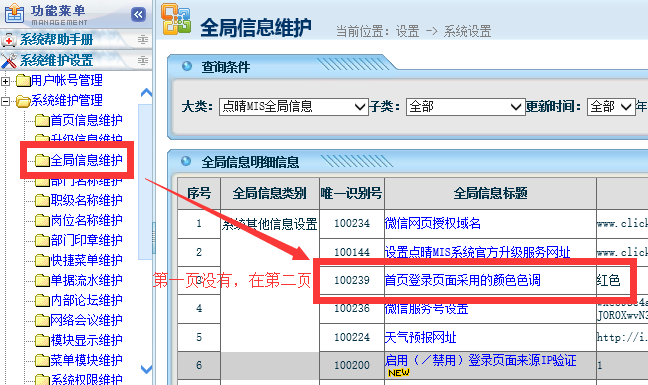The height and width of the screenshot is (385, 648).
Task: Toggle the 系统维护设置 section collapse icon
Action: 143,61
